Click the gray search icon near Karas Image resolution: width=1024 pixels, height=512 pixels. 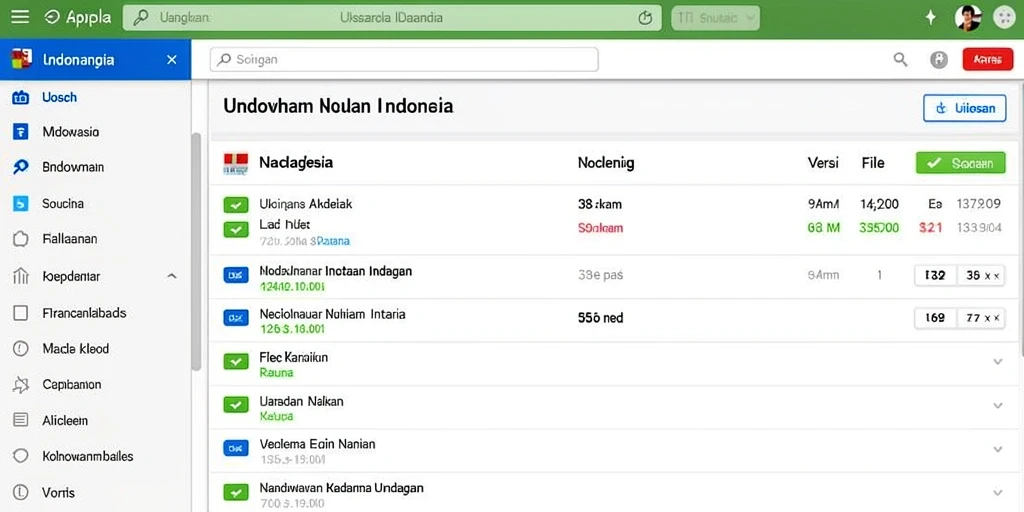[901, 60]
